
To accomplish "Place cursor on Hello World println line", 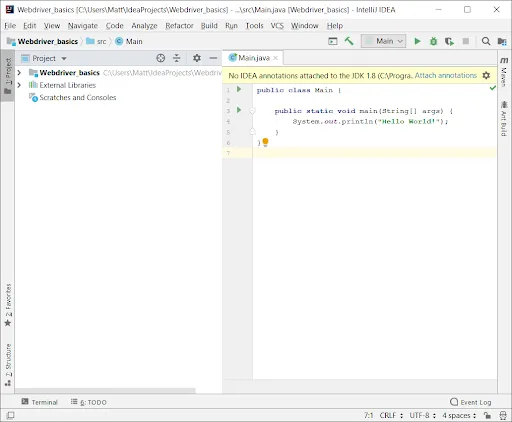I will (370, 121).
